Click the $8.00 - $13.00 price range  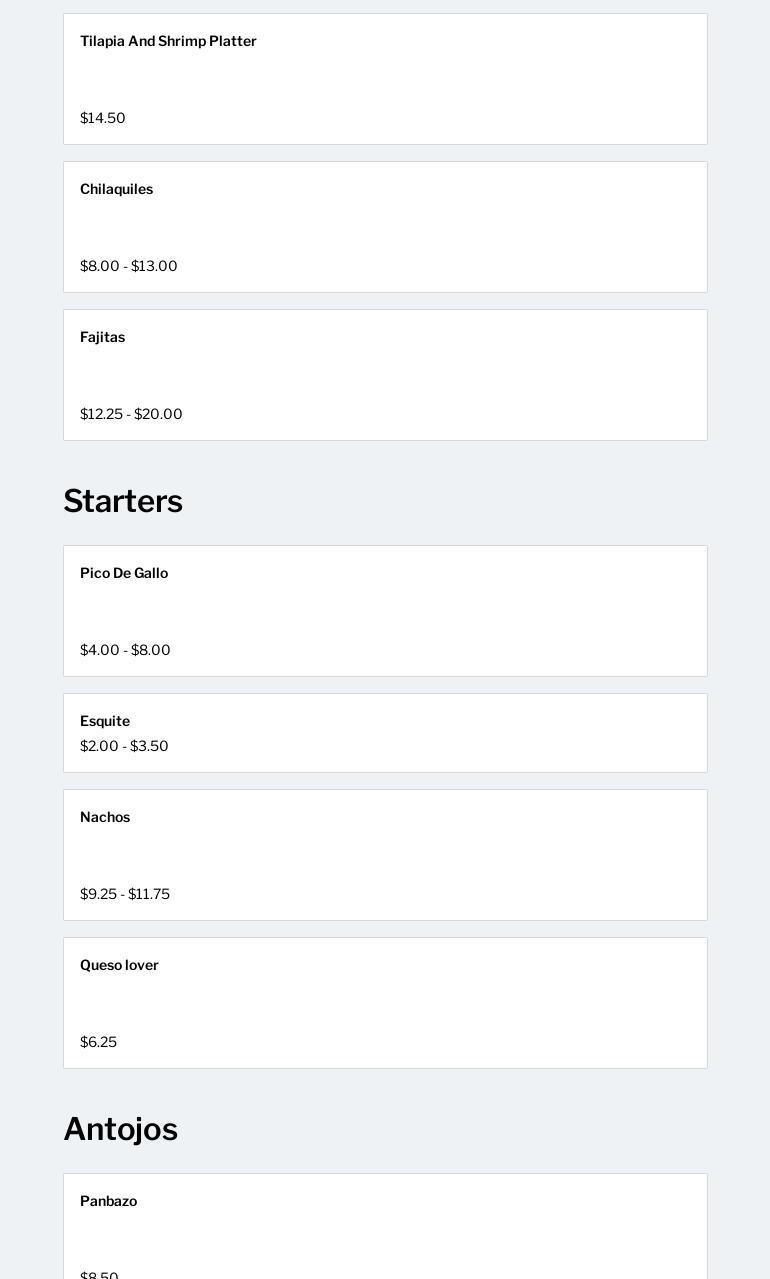click(x=129, y=266)
